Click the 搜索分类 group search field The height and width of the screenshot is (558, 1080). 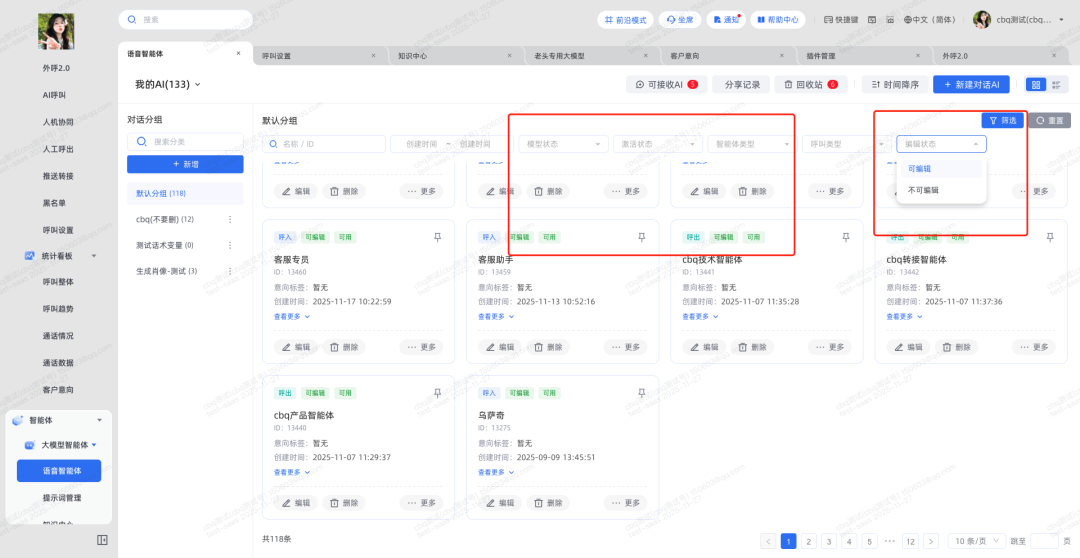pos(192,142)
